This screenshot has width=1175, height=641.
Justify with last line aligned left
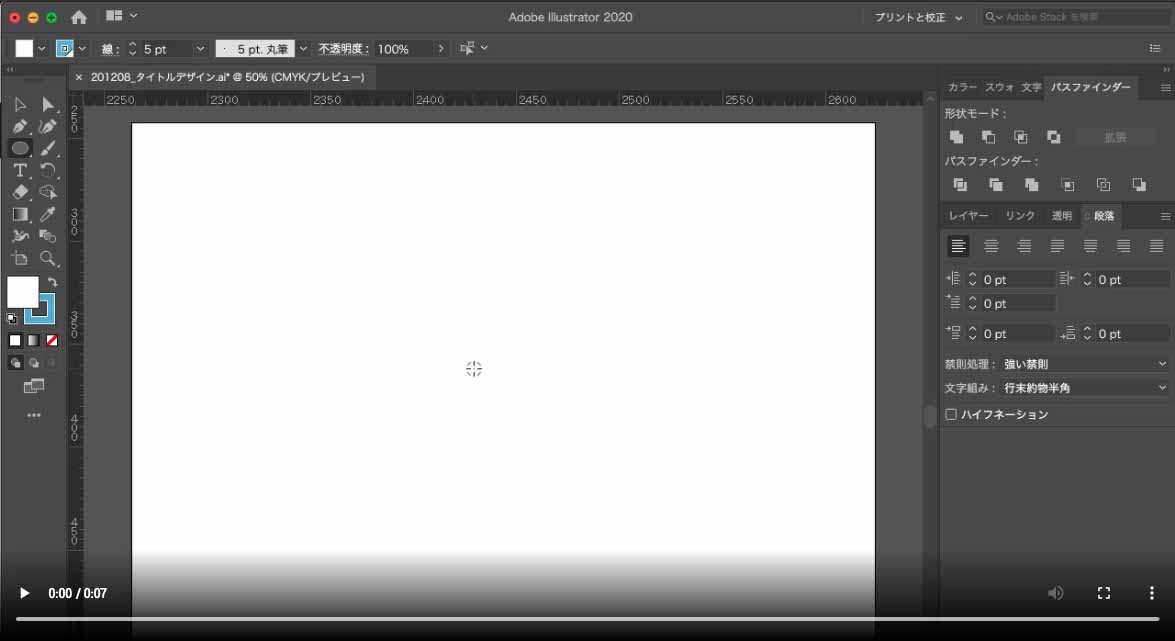(x=1057, y=246)
